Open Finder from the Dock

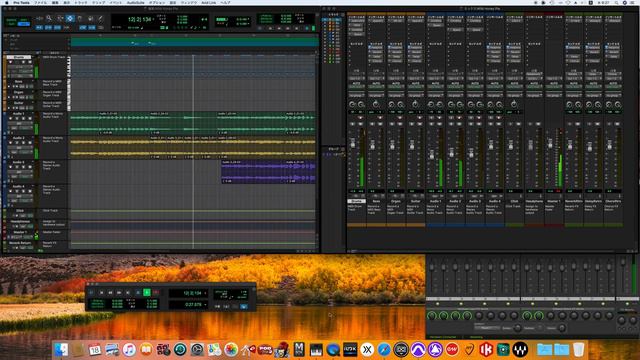[61, 349]
